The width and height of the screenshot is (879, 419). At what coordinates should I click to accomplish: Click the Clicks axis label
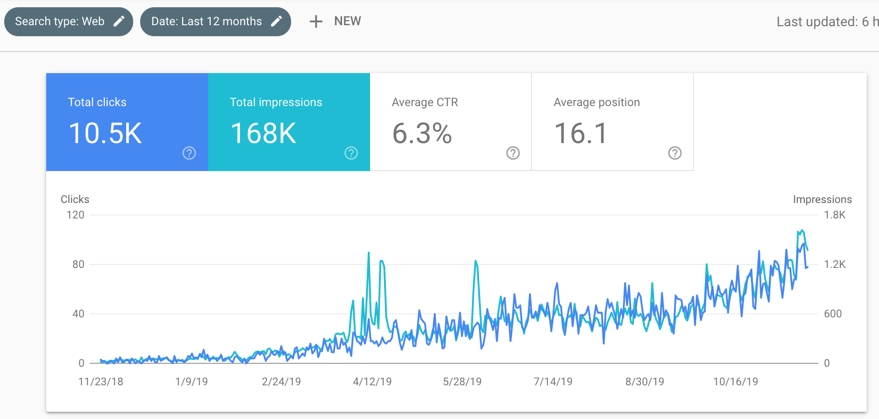point(75,199)
